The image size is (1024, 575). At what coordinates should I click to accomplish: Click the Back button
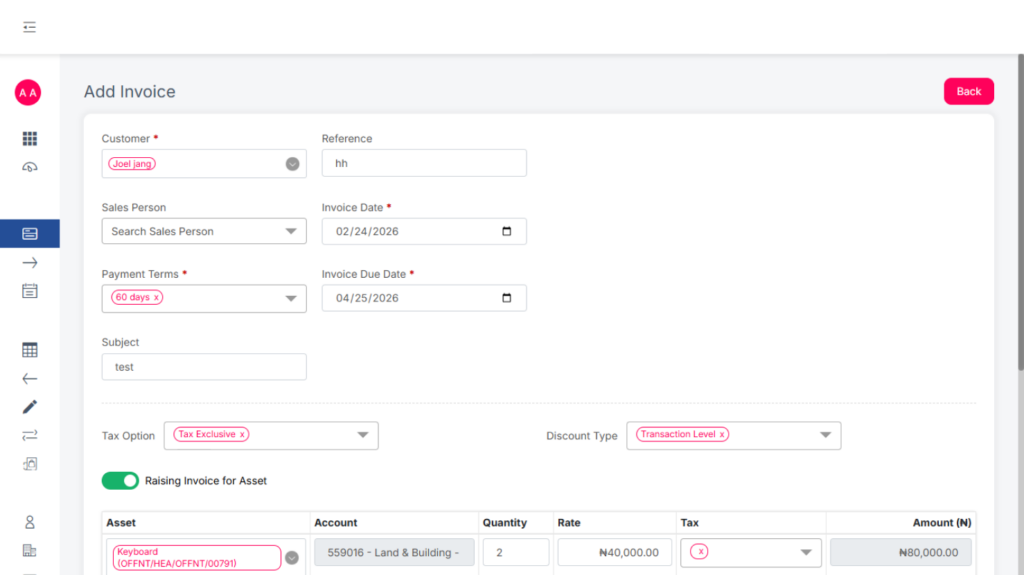(x=968, y=91)
